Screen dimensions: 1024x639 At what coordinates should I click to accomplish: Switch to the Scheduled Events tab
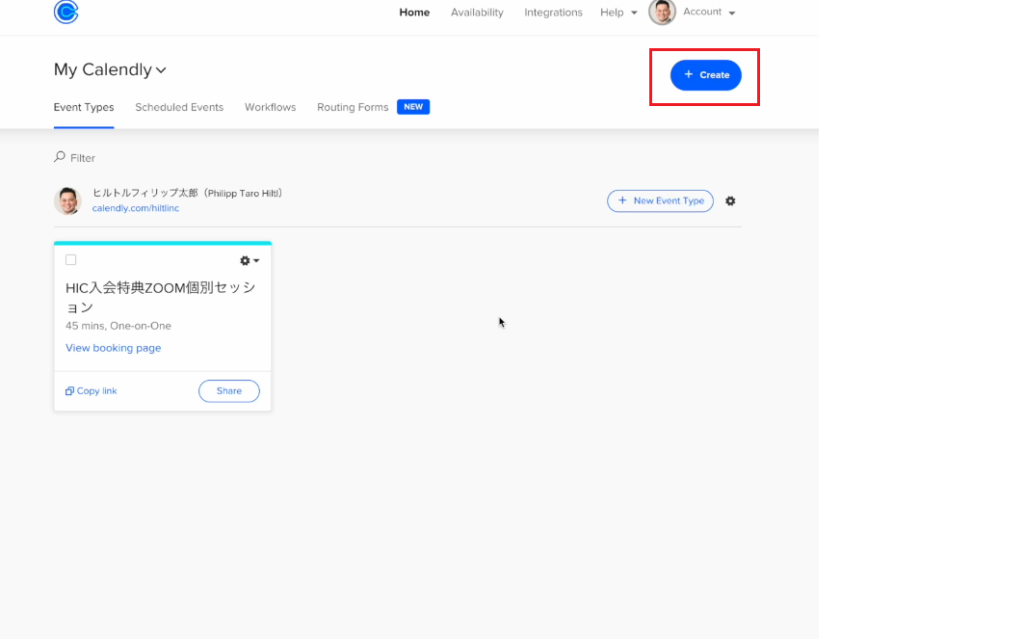(x=179, y=107)
